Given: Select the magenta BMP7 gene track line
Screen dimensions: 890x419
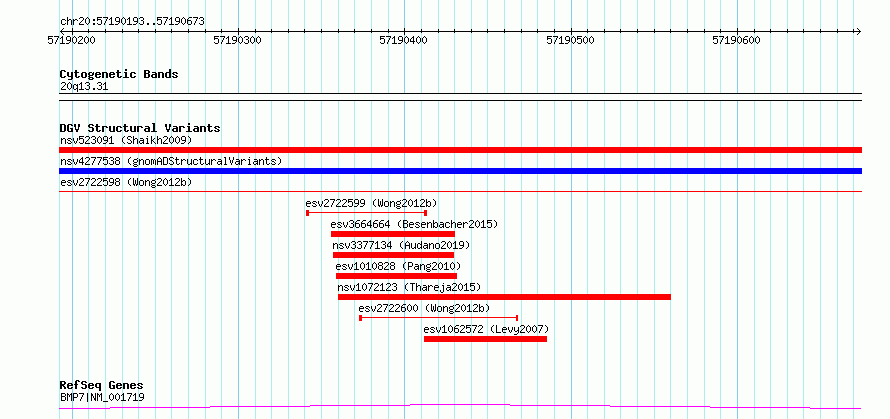Looking at the screenshot, I should pyautogui.click(x=460, y=407).
